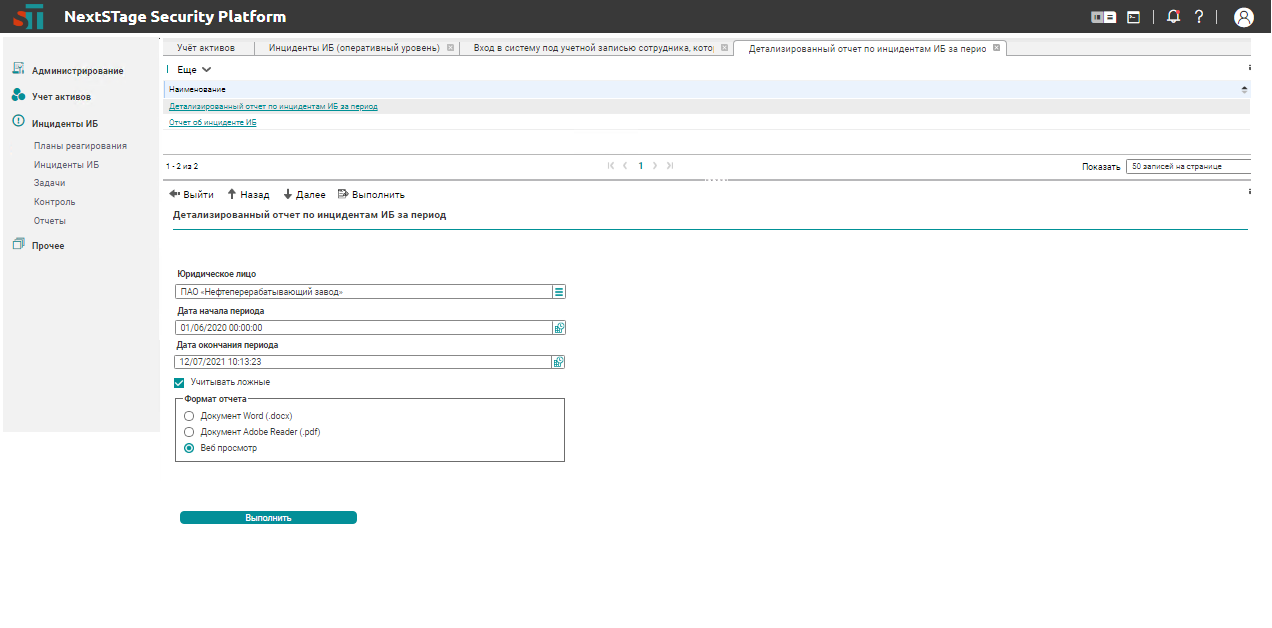The width and height of the screenshot is (1272, 628).
Task: Open calendar for Дата окончания периода
Action: coord(560,362)
